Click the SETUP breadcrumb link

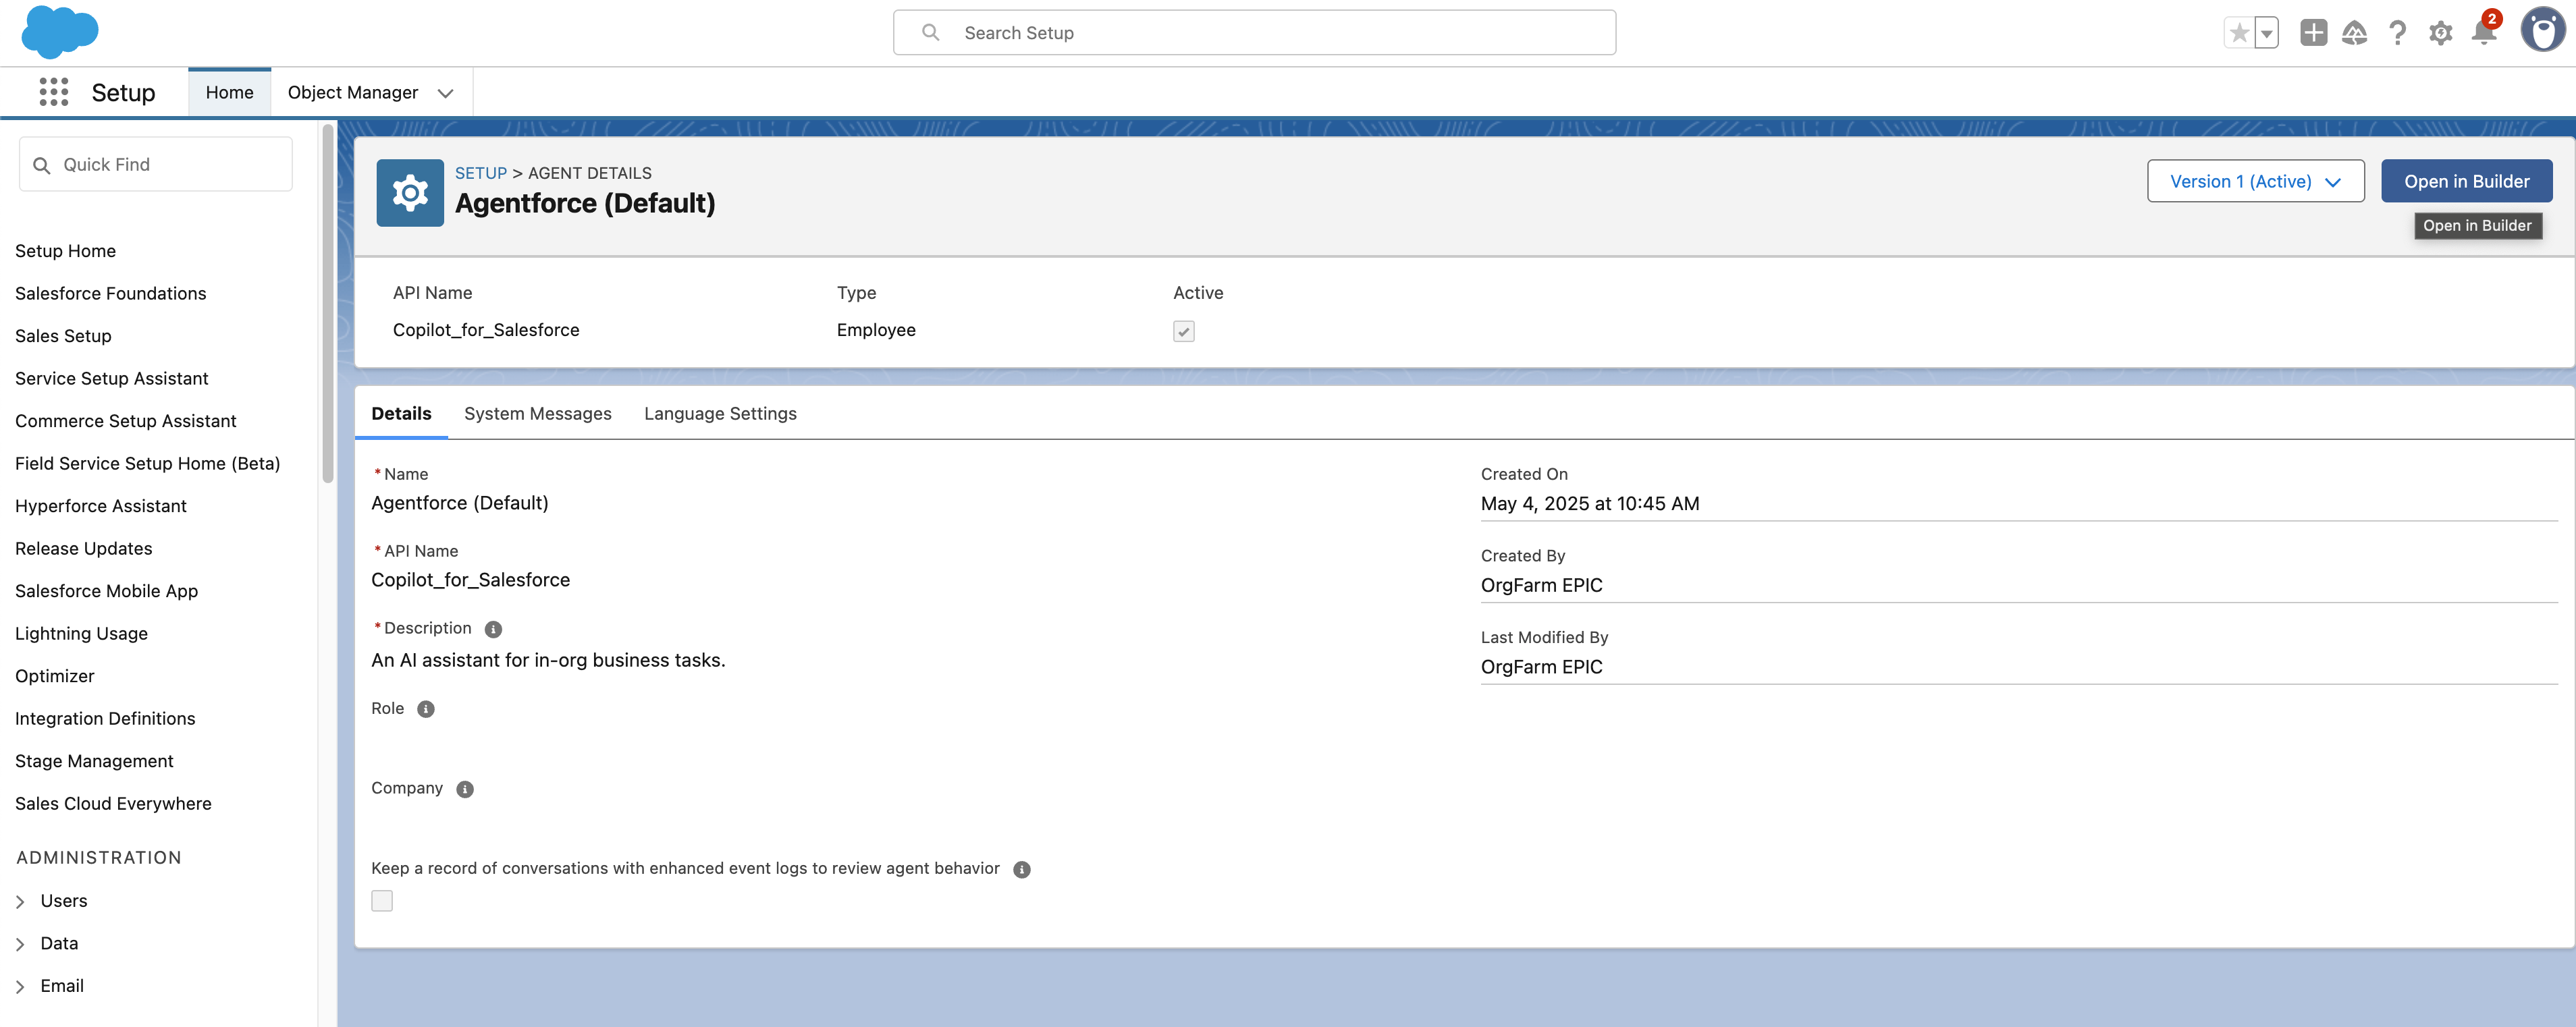[x=480, y=173]
